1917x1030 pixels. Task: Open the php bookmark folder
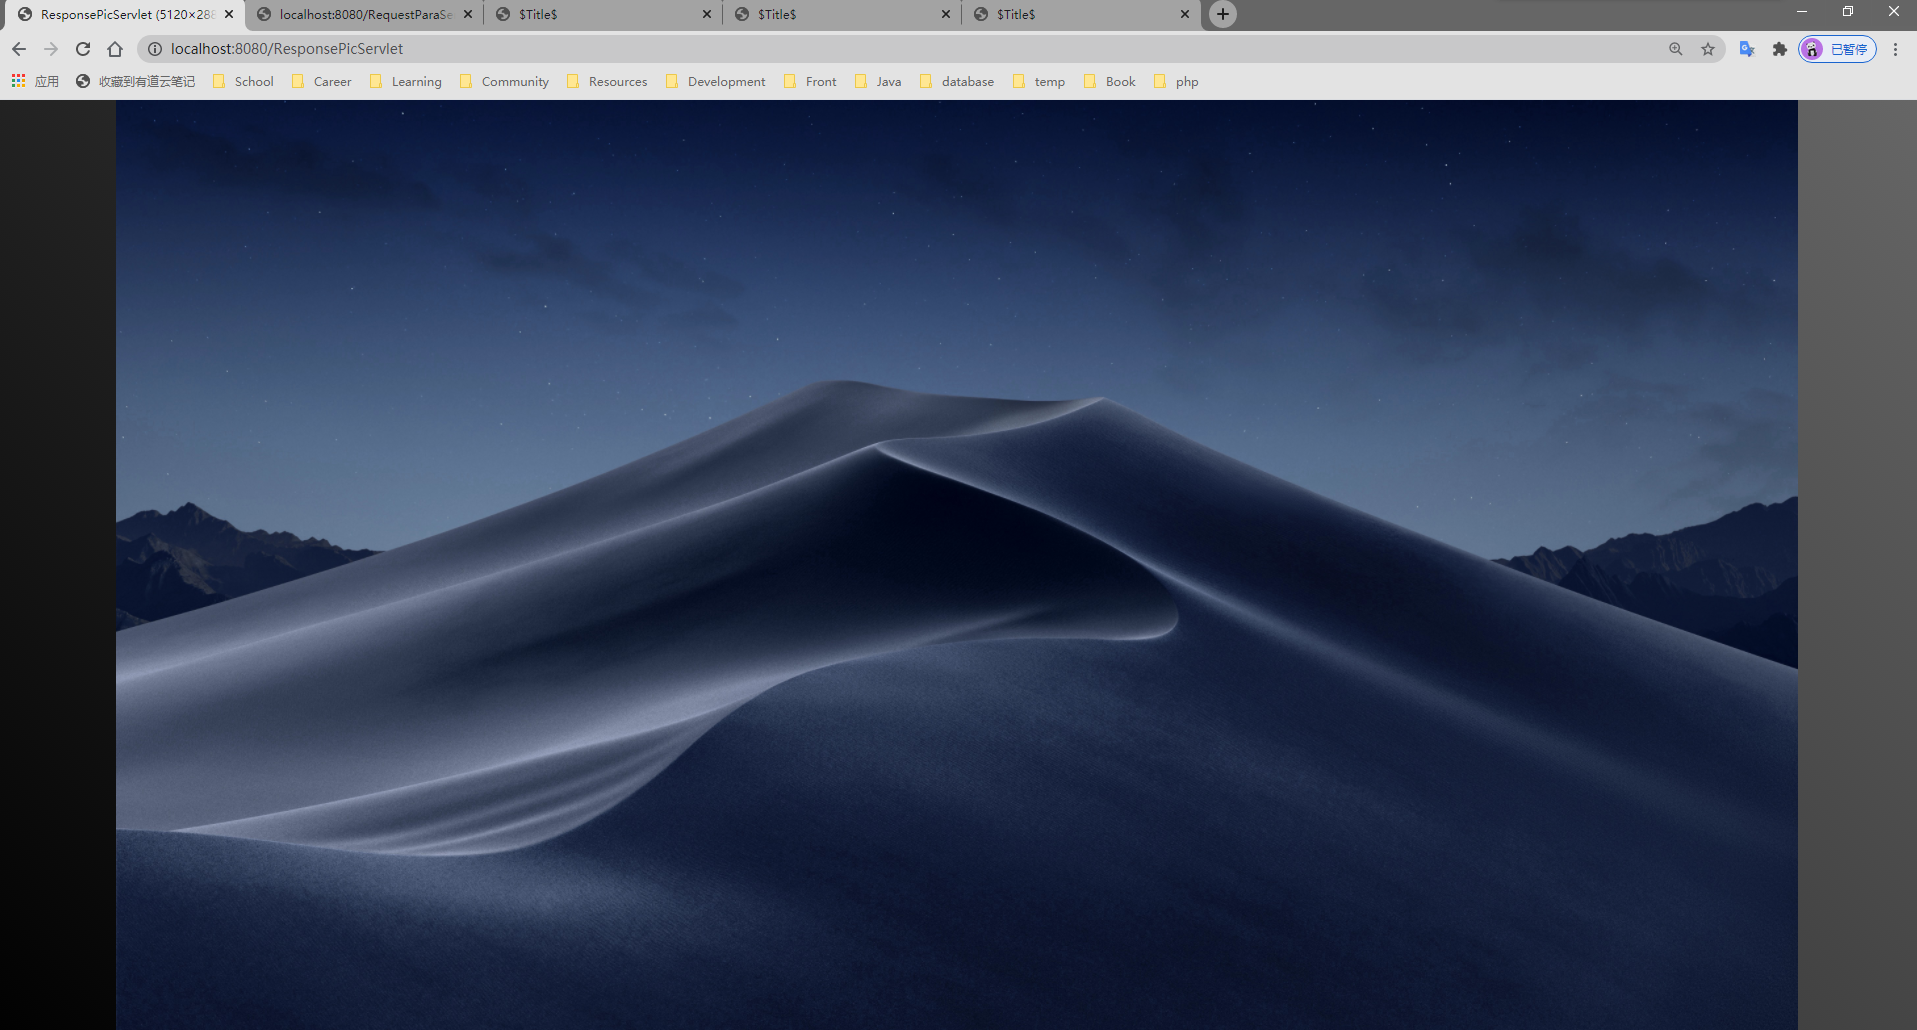point(1176,82)
